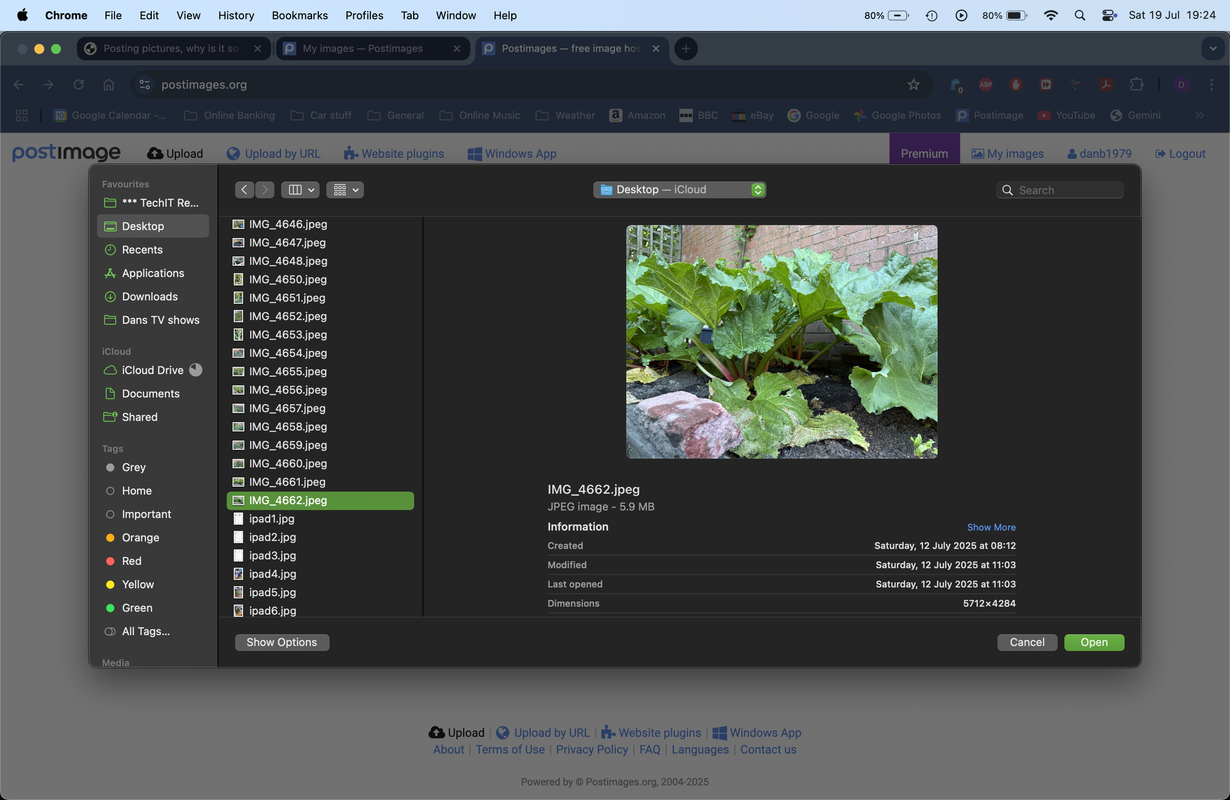Open Spotlight search in the menu bar
Viewport: 1230px width, 800px height.
pyautogui.click(x=1080, y=15)
